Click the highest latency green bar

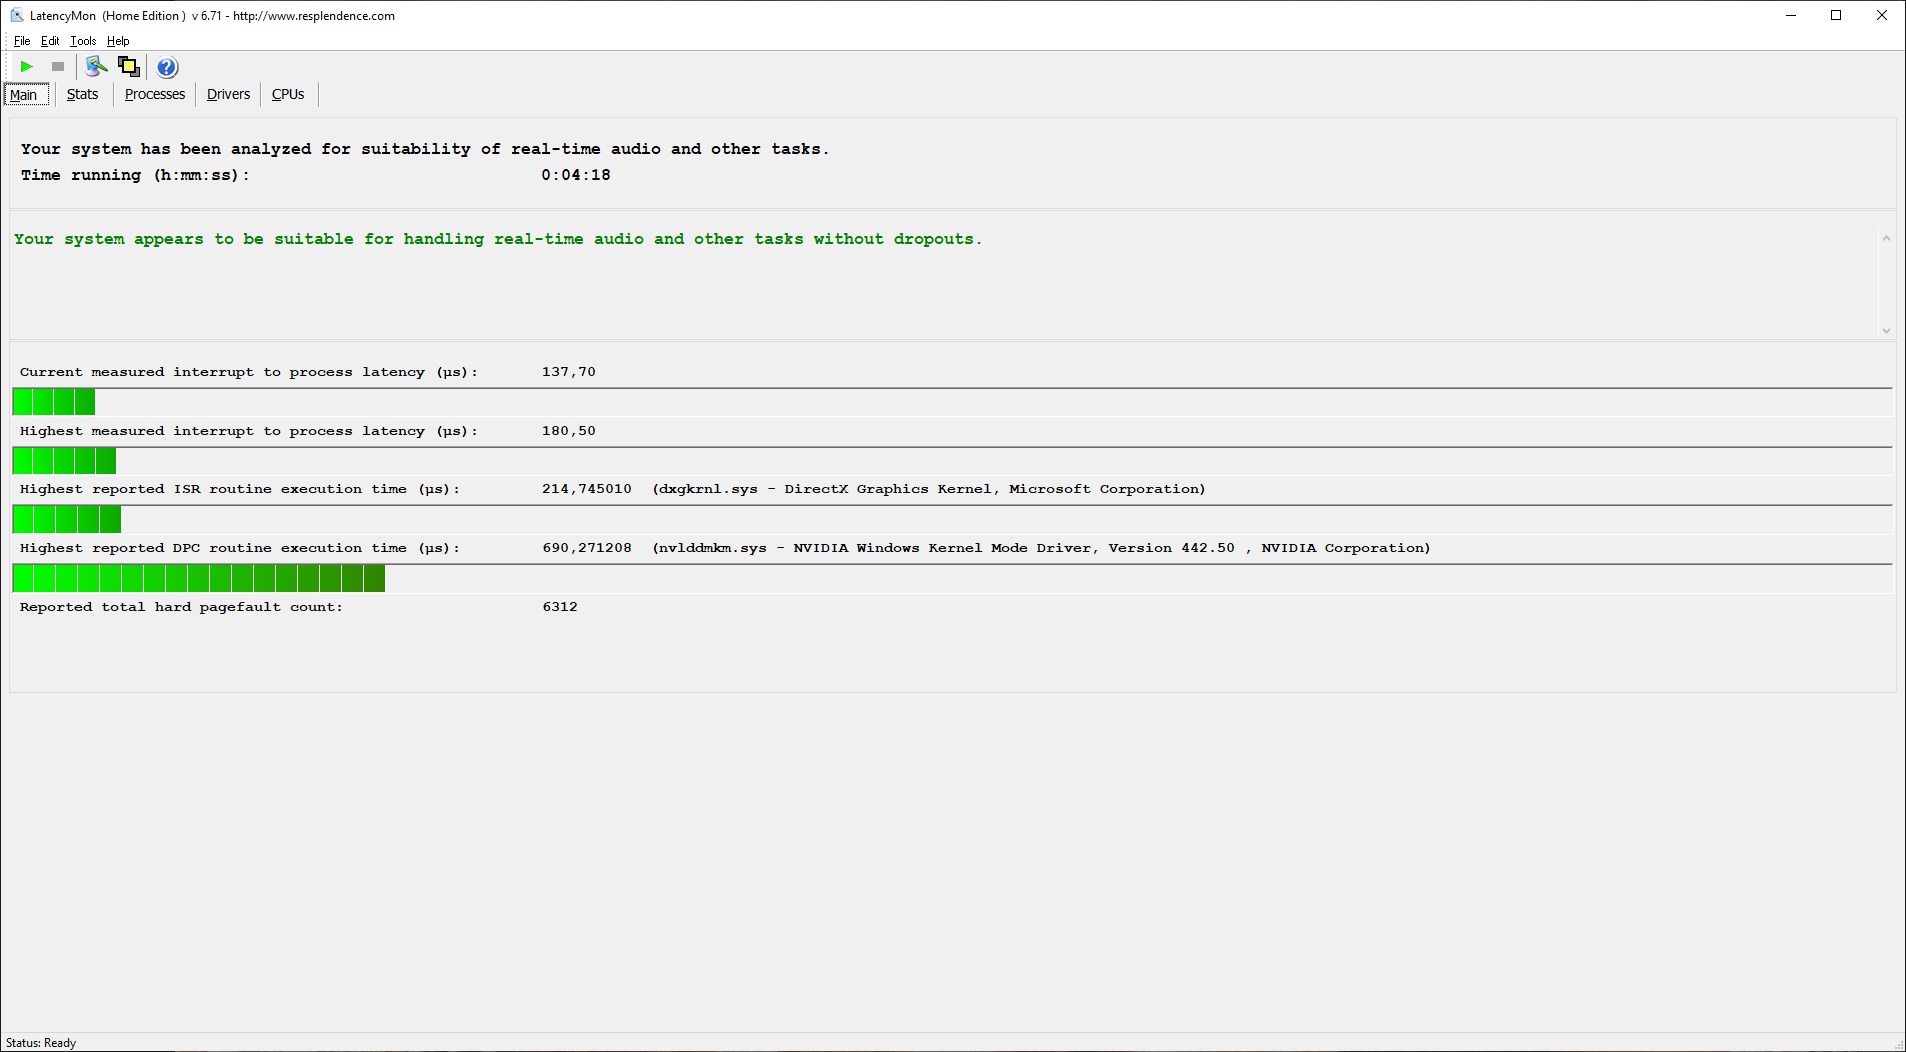(x=64, y=461)
